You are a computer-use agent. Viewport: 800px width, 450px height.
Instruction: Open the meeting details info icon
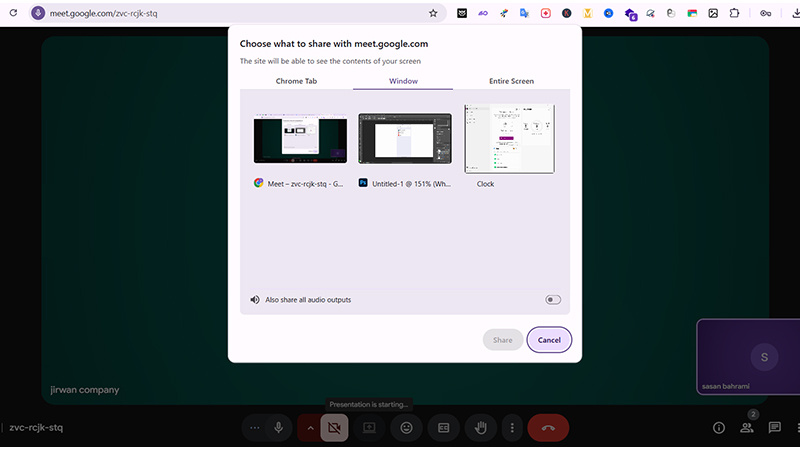718,428
